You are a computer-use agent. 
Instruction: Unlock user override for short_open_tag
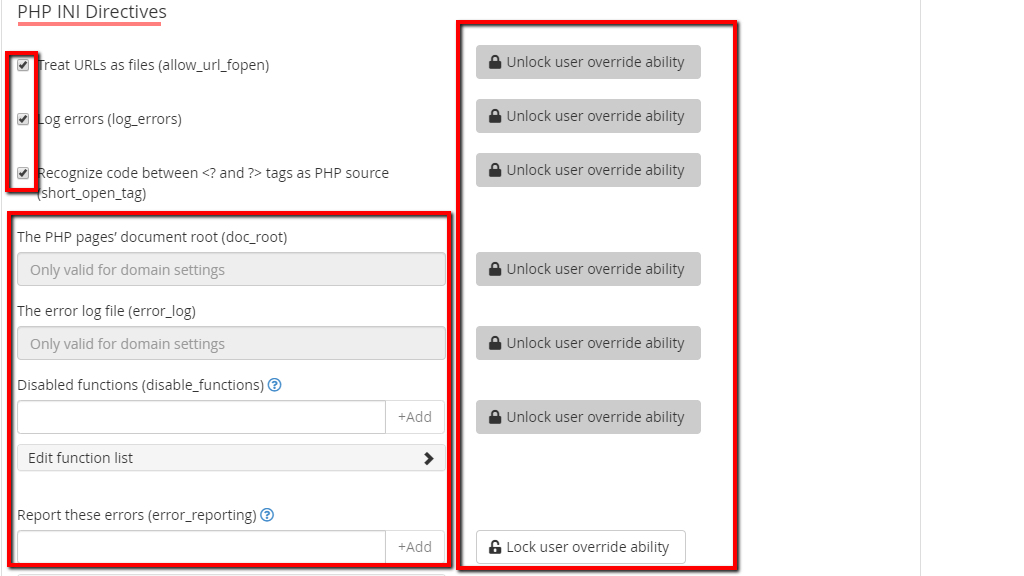click(588, 170)
